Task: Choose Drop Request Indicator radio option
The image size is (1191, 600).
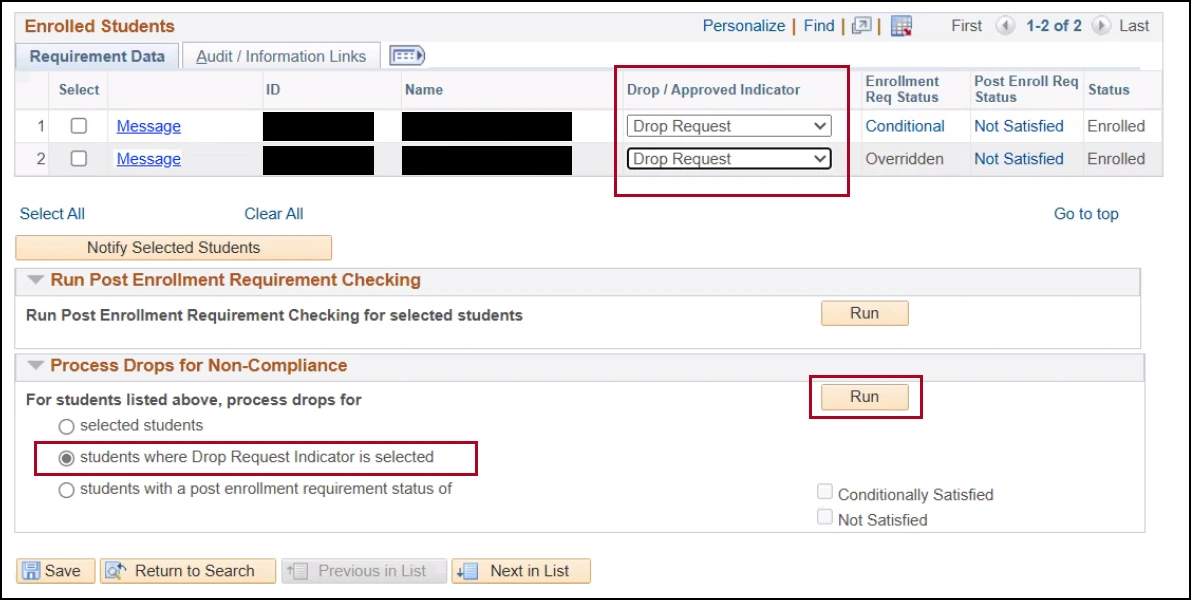Action: pyautogui.click(x=67, y=458)
